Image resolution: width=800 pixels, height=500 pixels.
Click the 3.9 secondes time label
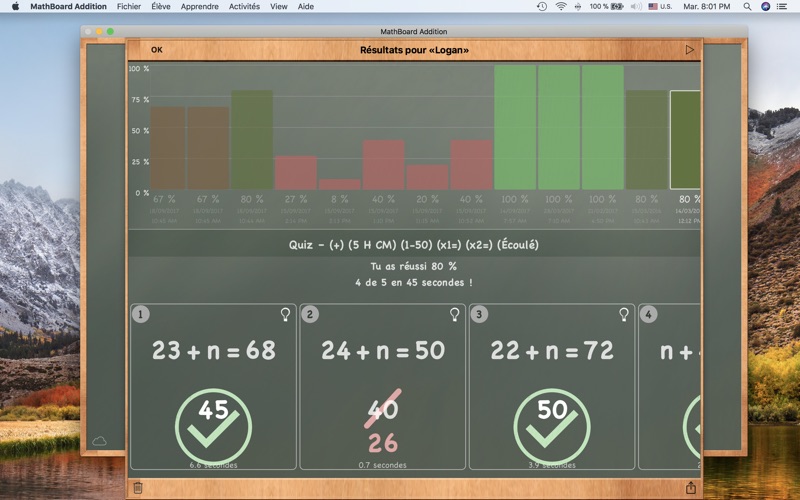pyautogui.click(x=552, y=465)
